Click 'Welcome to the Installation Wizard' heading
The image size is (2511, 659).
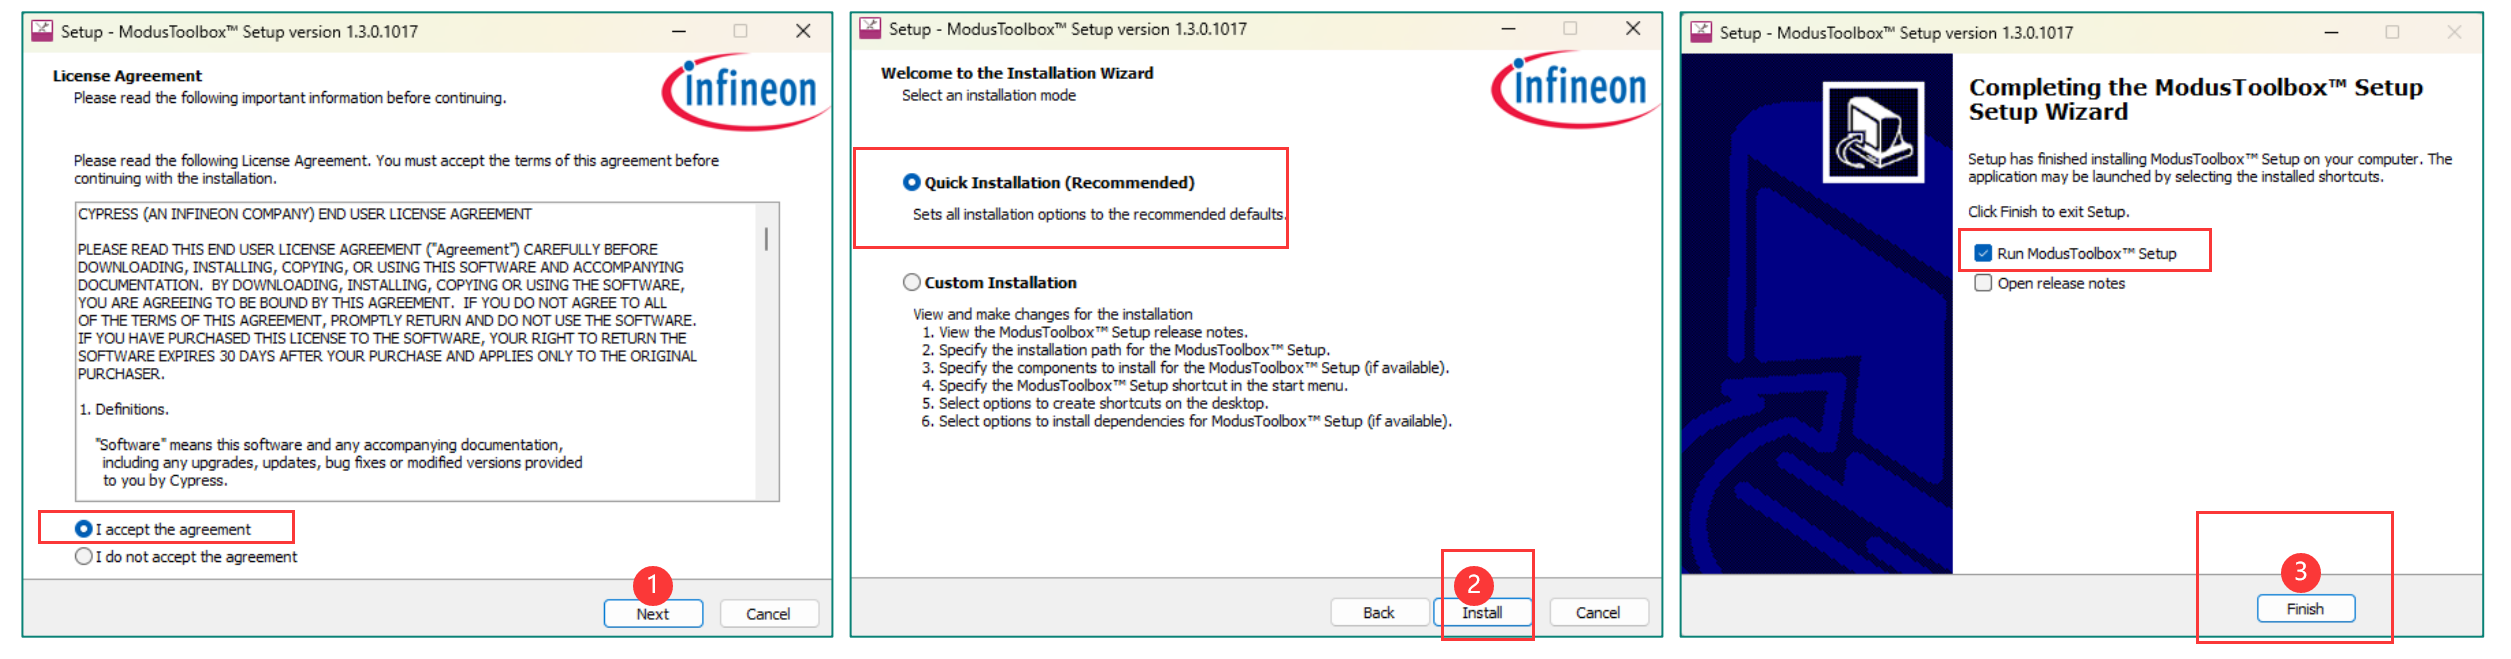(x=1017, y=73)
